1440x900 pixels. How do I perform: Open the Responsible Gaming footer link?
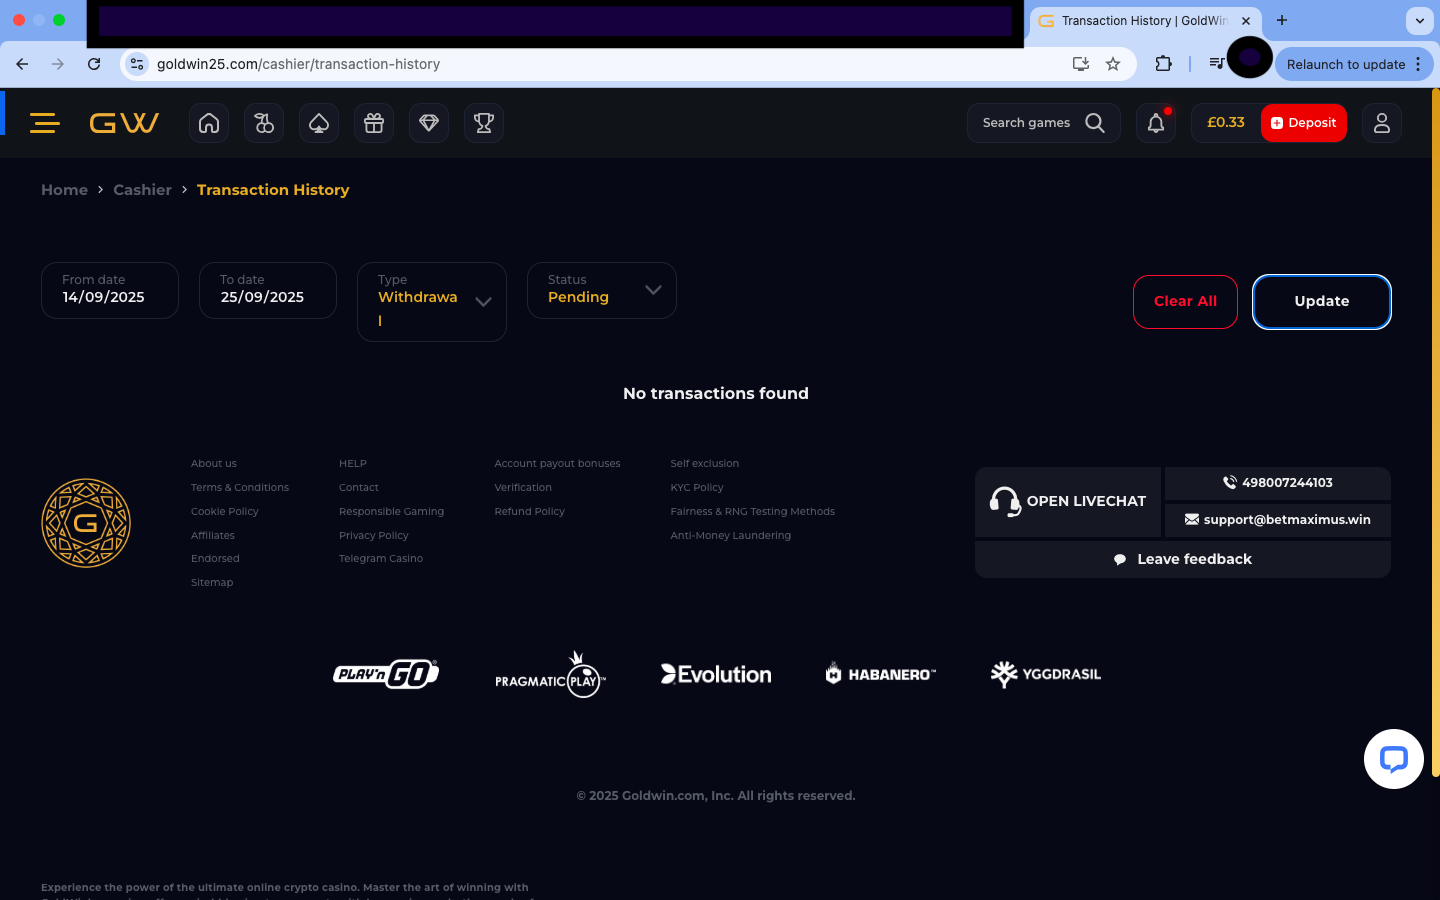[391, 511]
